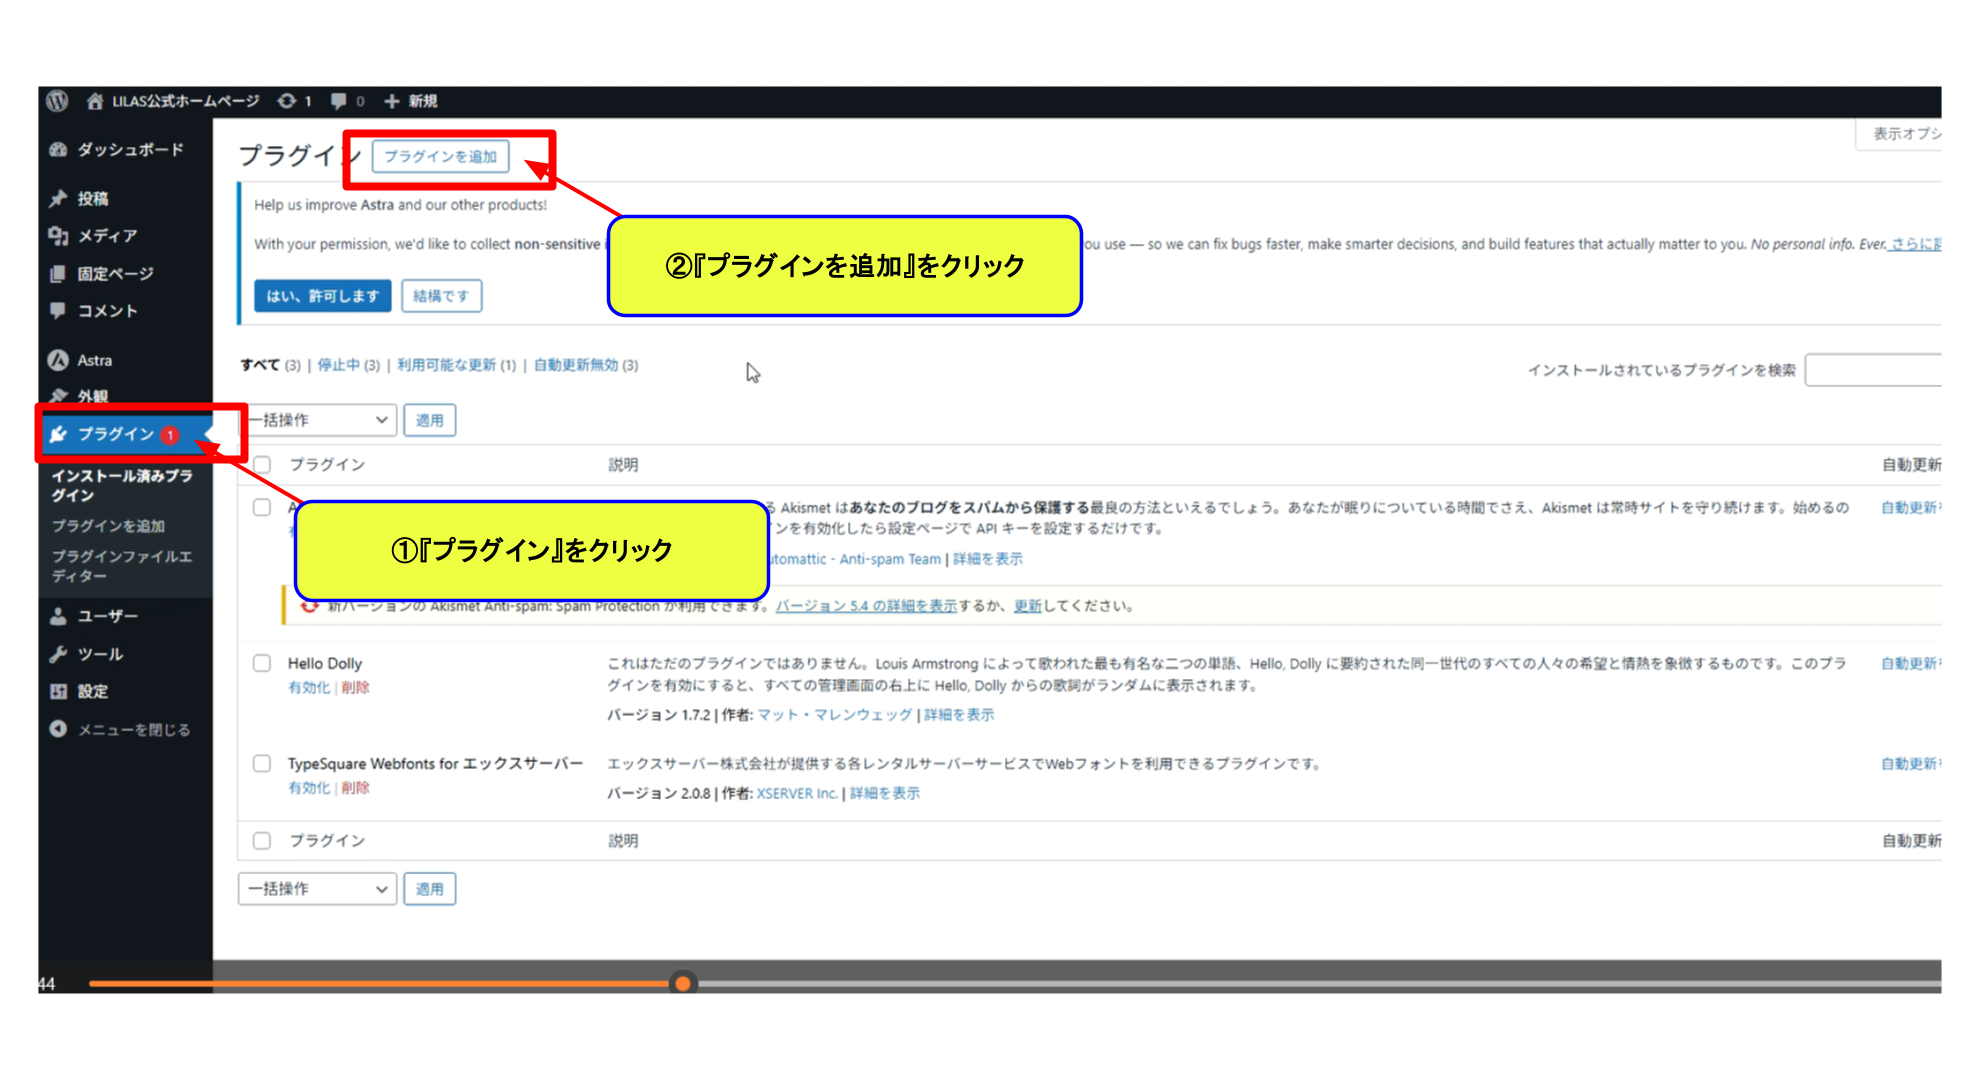Viewport: 1980px width, 1080px height.
Task: Open 固定ページ in the sidebar
Action: (x=101, y=273)
